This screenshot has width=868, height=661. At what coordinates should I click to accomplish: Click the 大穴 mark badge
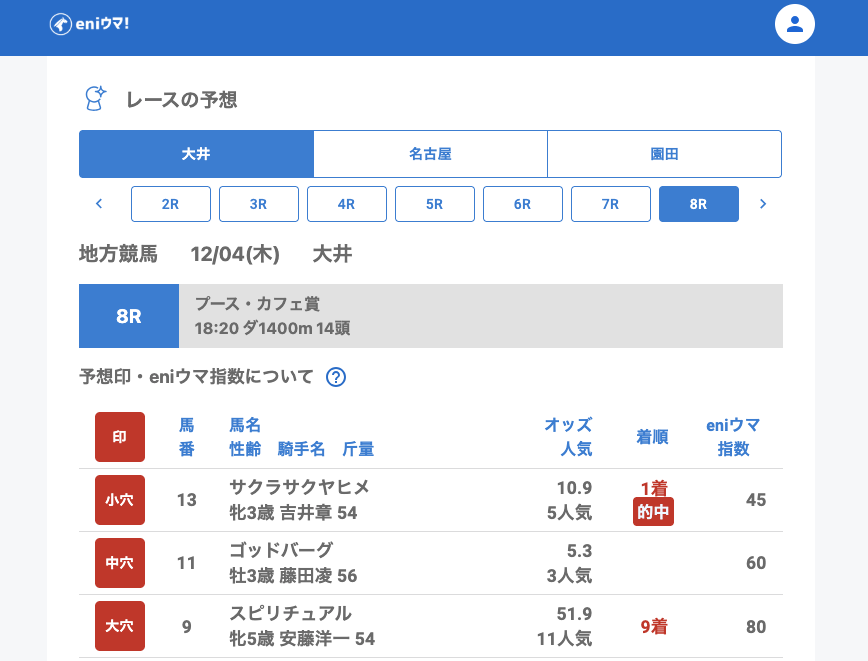pos(120,626)
